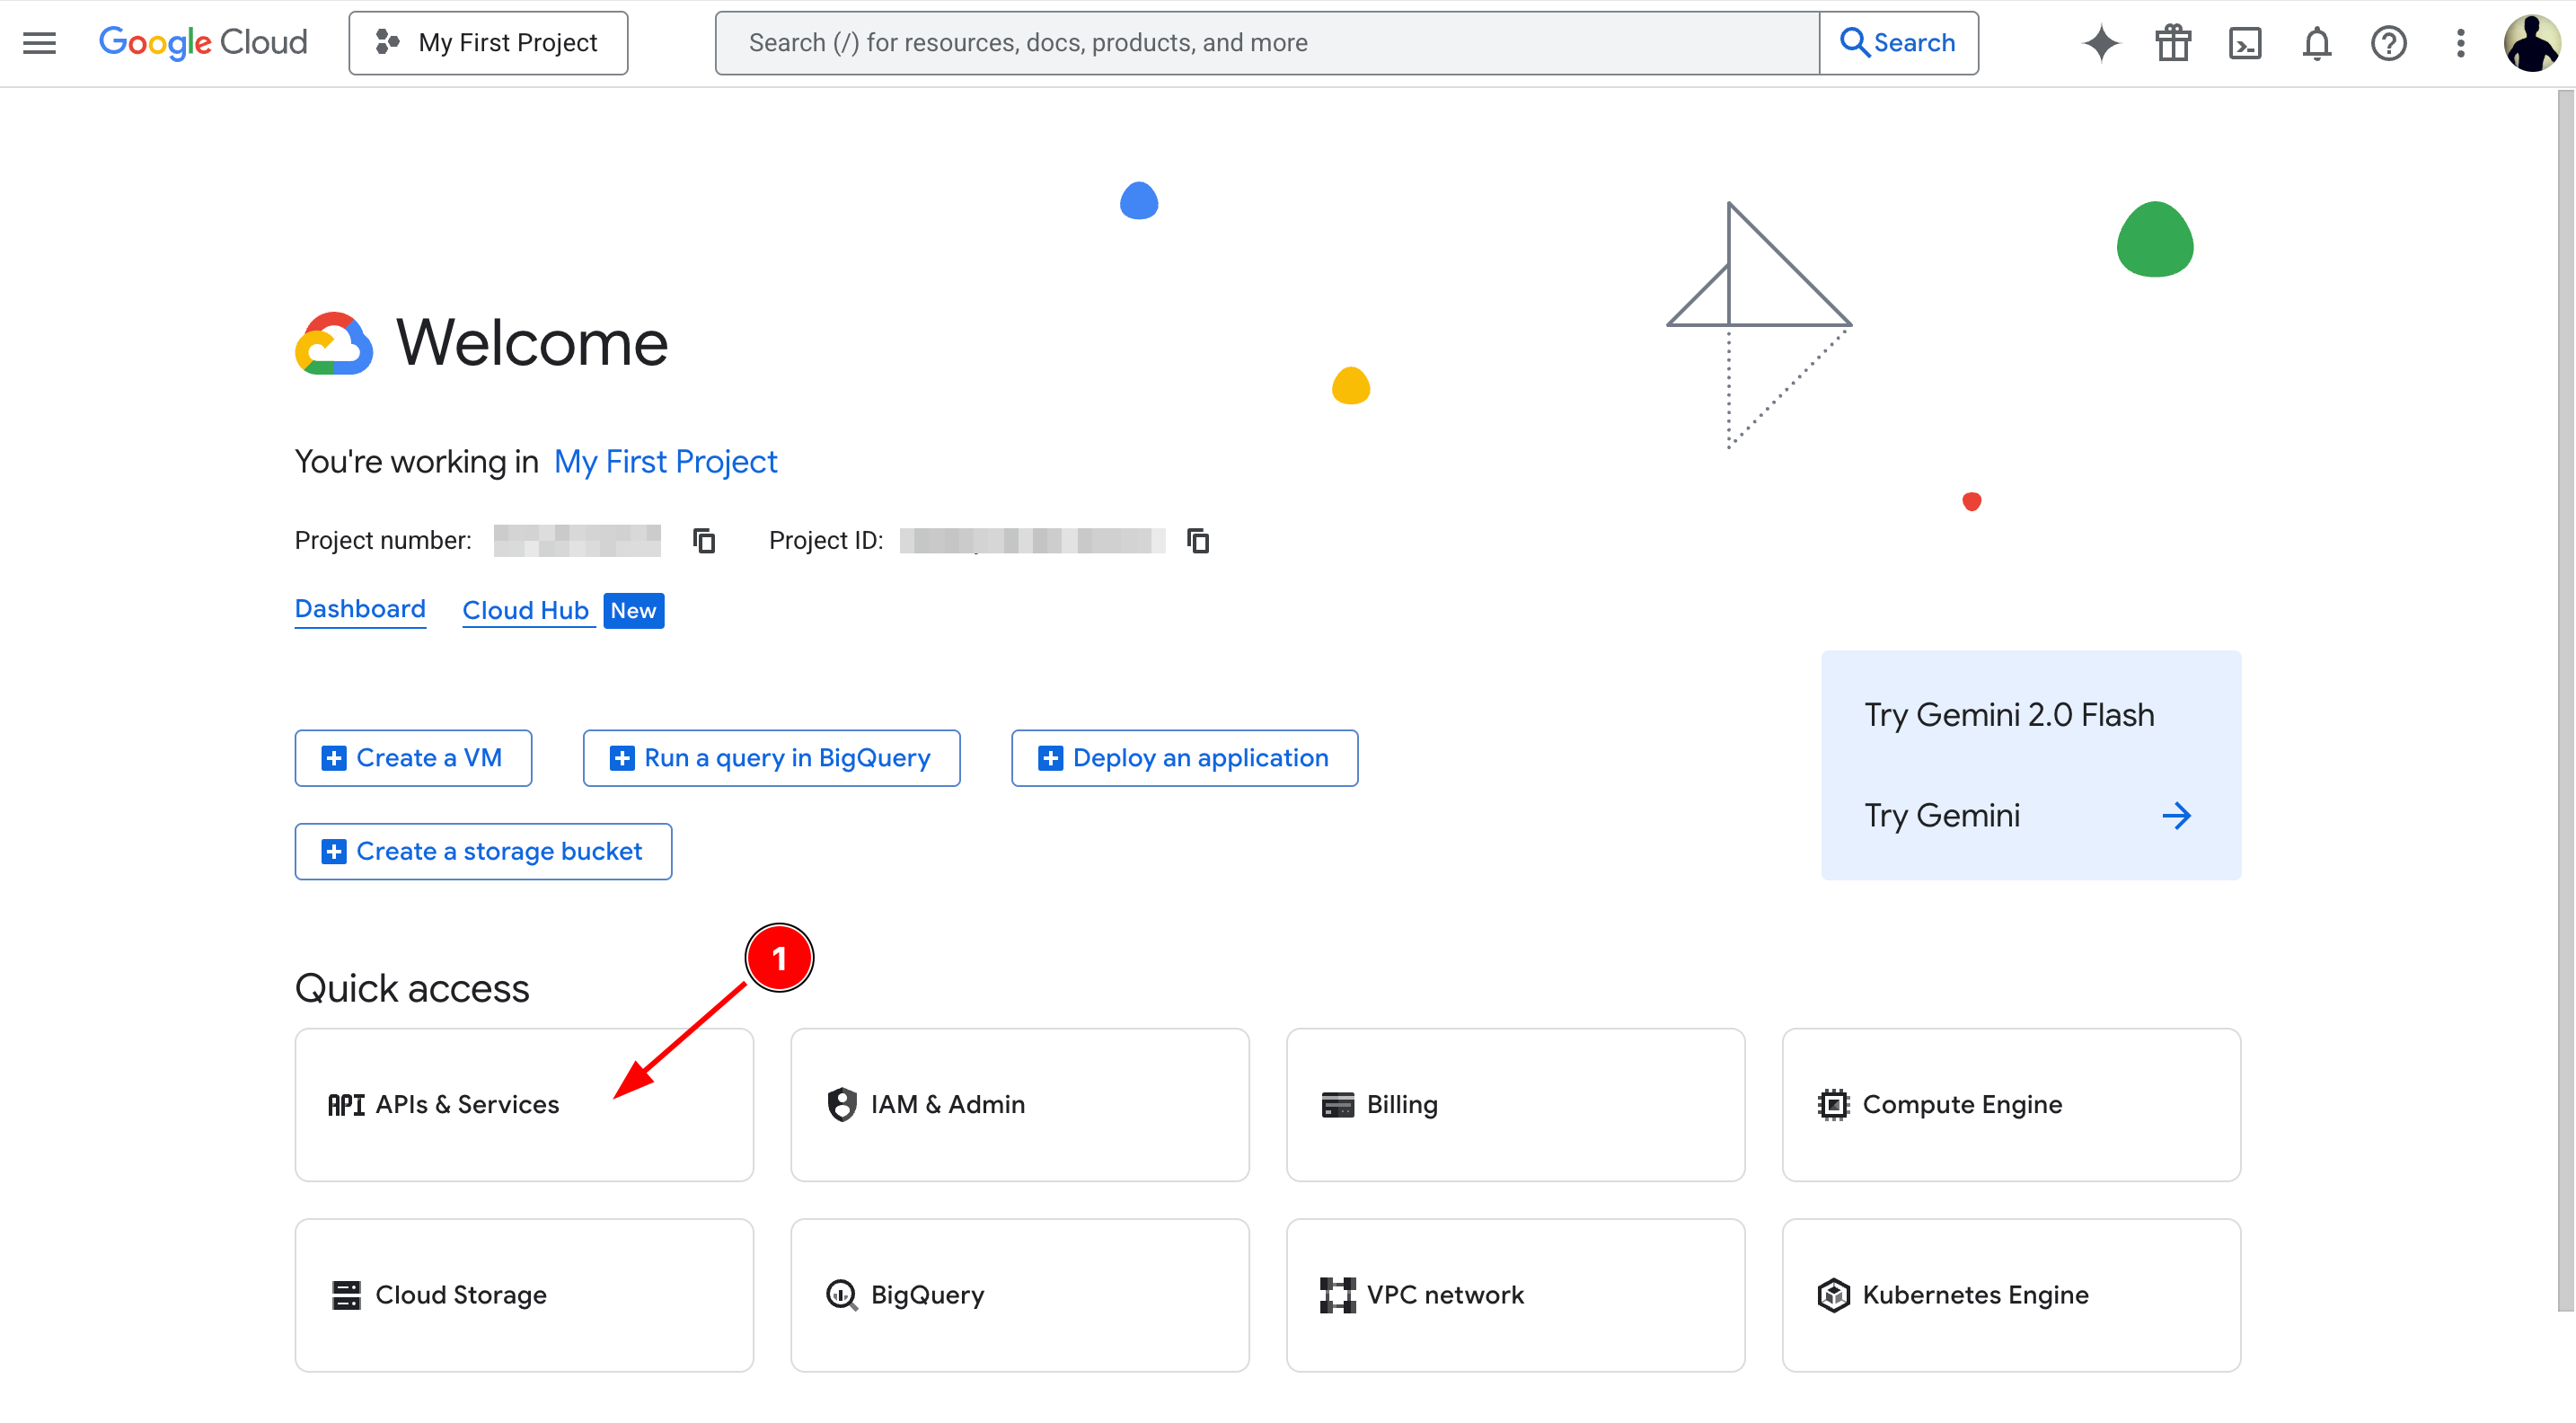
Task: Click the Try Gemini arrow
Action: tap(2176, 816)
